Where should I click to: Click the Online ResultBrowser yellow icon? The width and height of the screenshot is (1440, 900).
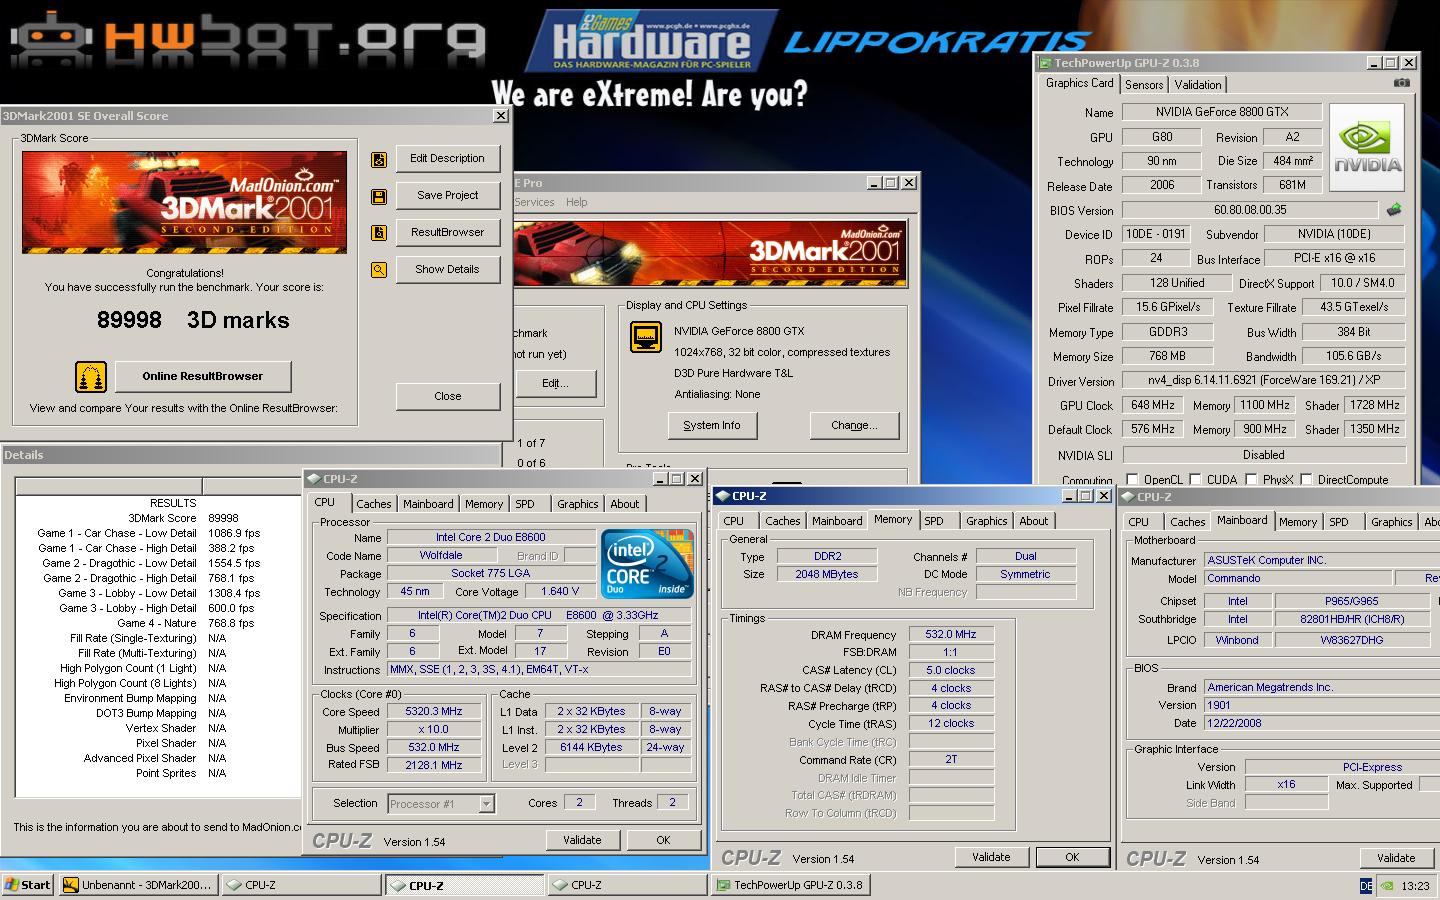(91, 377)
